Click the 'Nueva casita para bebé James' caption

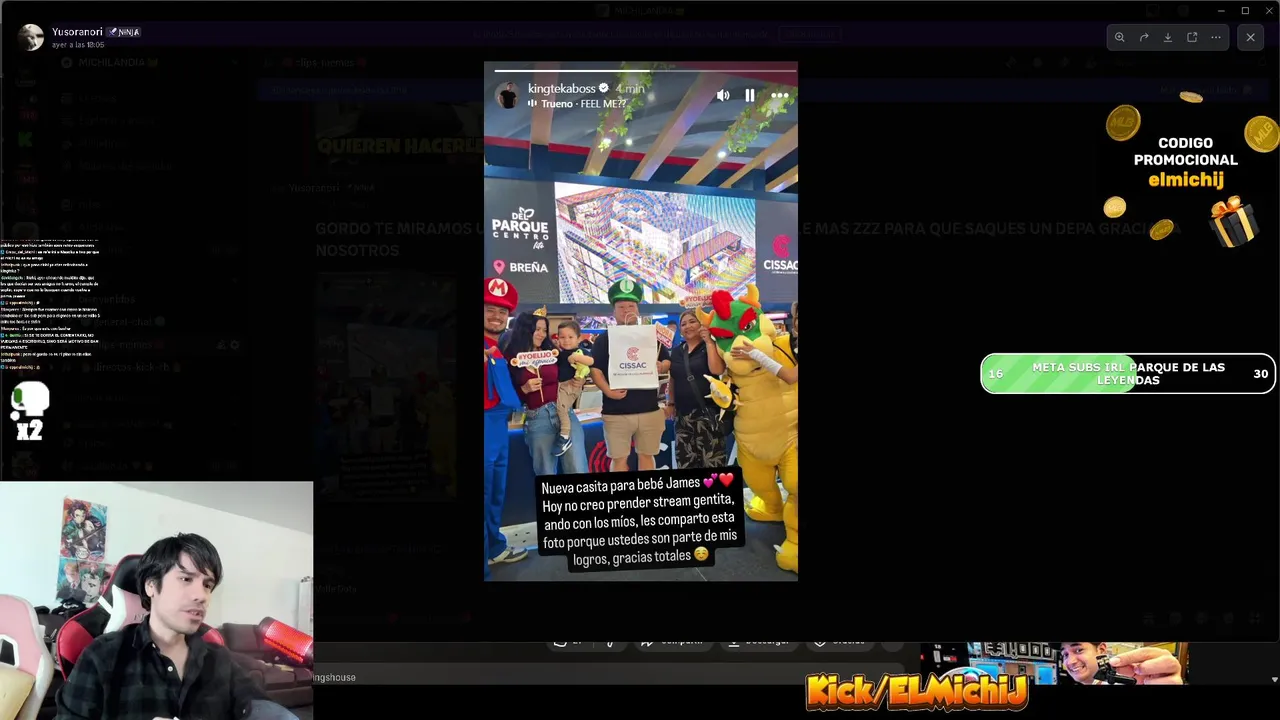click(x=639, y=519)
